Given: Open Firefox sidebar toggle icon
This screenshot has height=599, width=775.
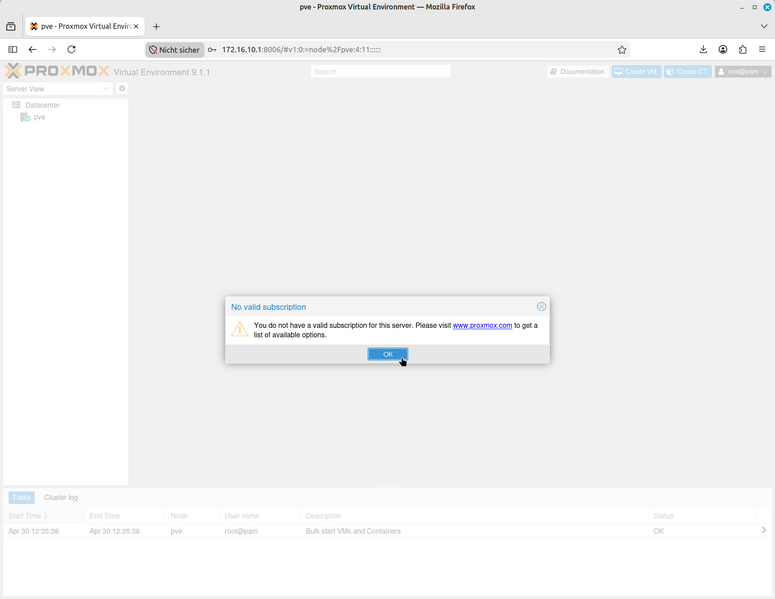Looking at the screenshot, I should click(13, 49).
